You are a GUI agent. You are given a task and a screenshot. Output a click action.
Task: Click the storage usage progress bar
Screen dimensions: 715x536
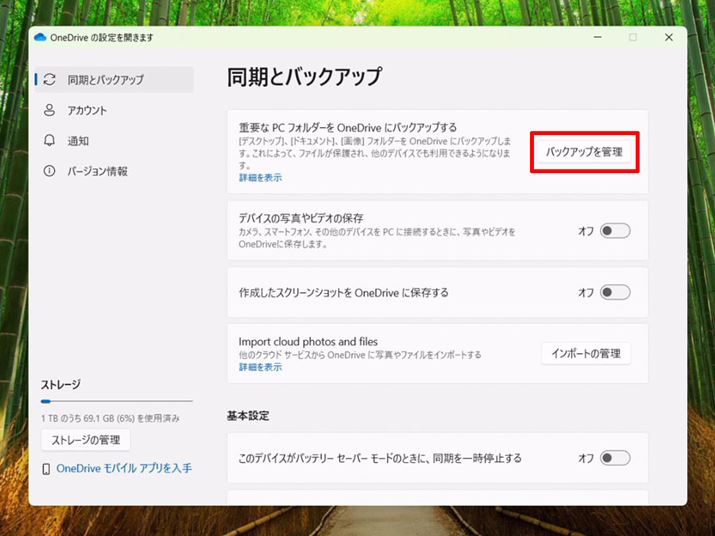click(x=117, y=401)
